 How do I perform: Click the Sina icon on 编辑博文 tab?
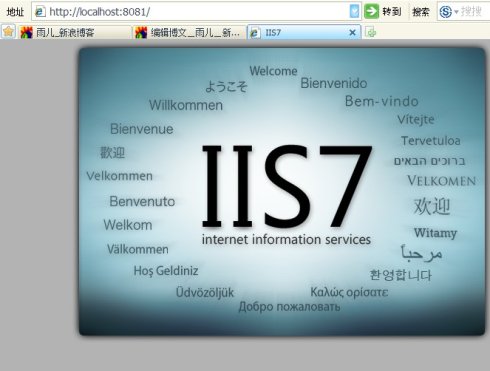(141, 32)
